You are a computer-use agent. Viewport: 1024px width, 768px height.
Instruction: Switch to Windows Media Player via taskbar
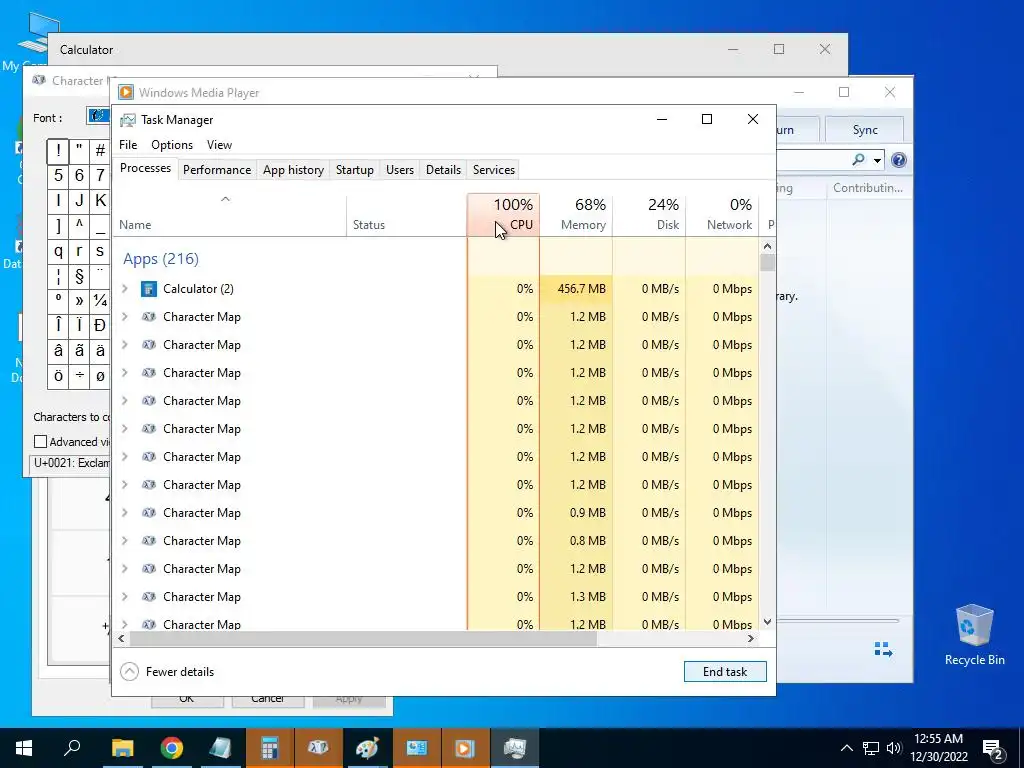(x=465, y=748)
